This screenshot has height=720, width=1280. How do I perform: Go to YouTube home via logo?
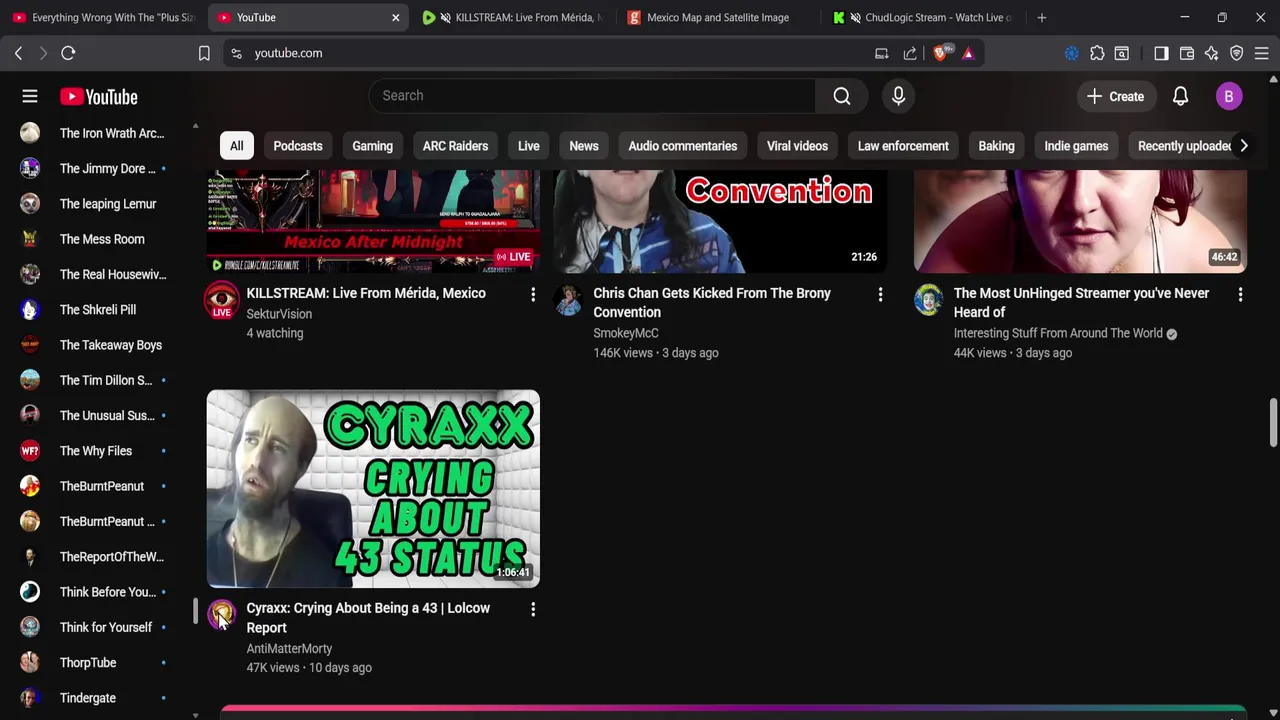coord(98,97)
